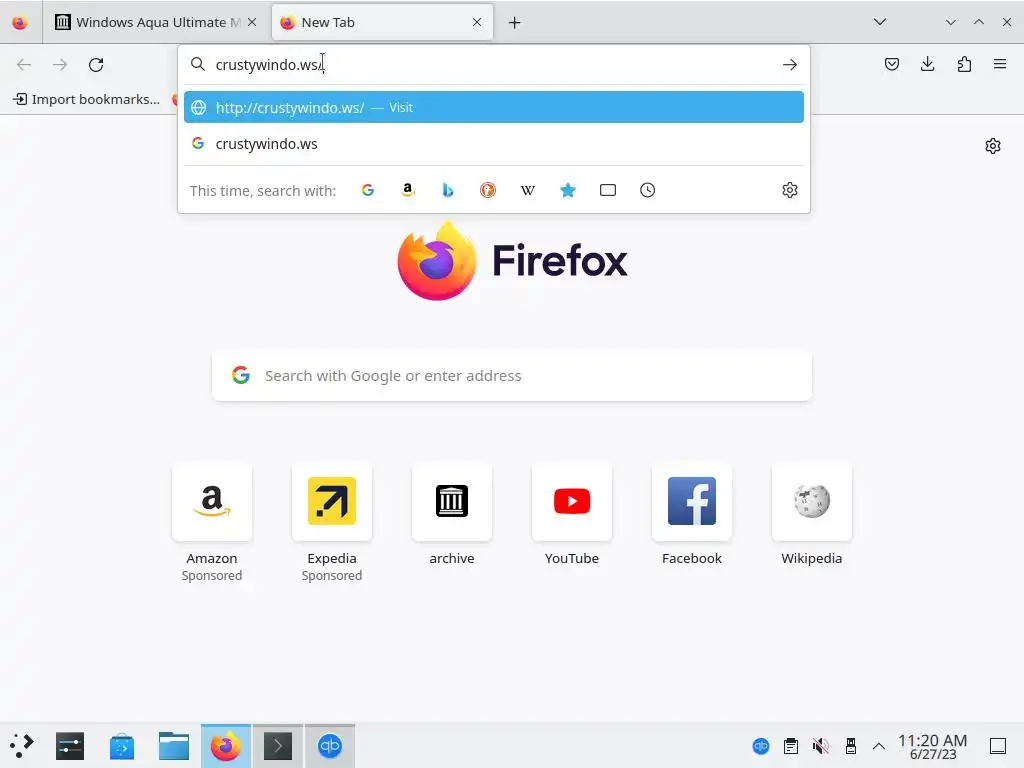Visit http://crustywindo.ws/ suggestion
Viewport: 1024px width, 768px height.
click(x=494, y=107)
